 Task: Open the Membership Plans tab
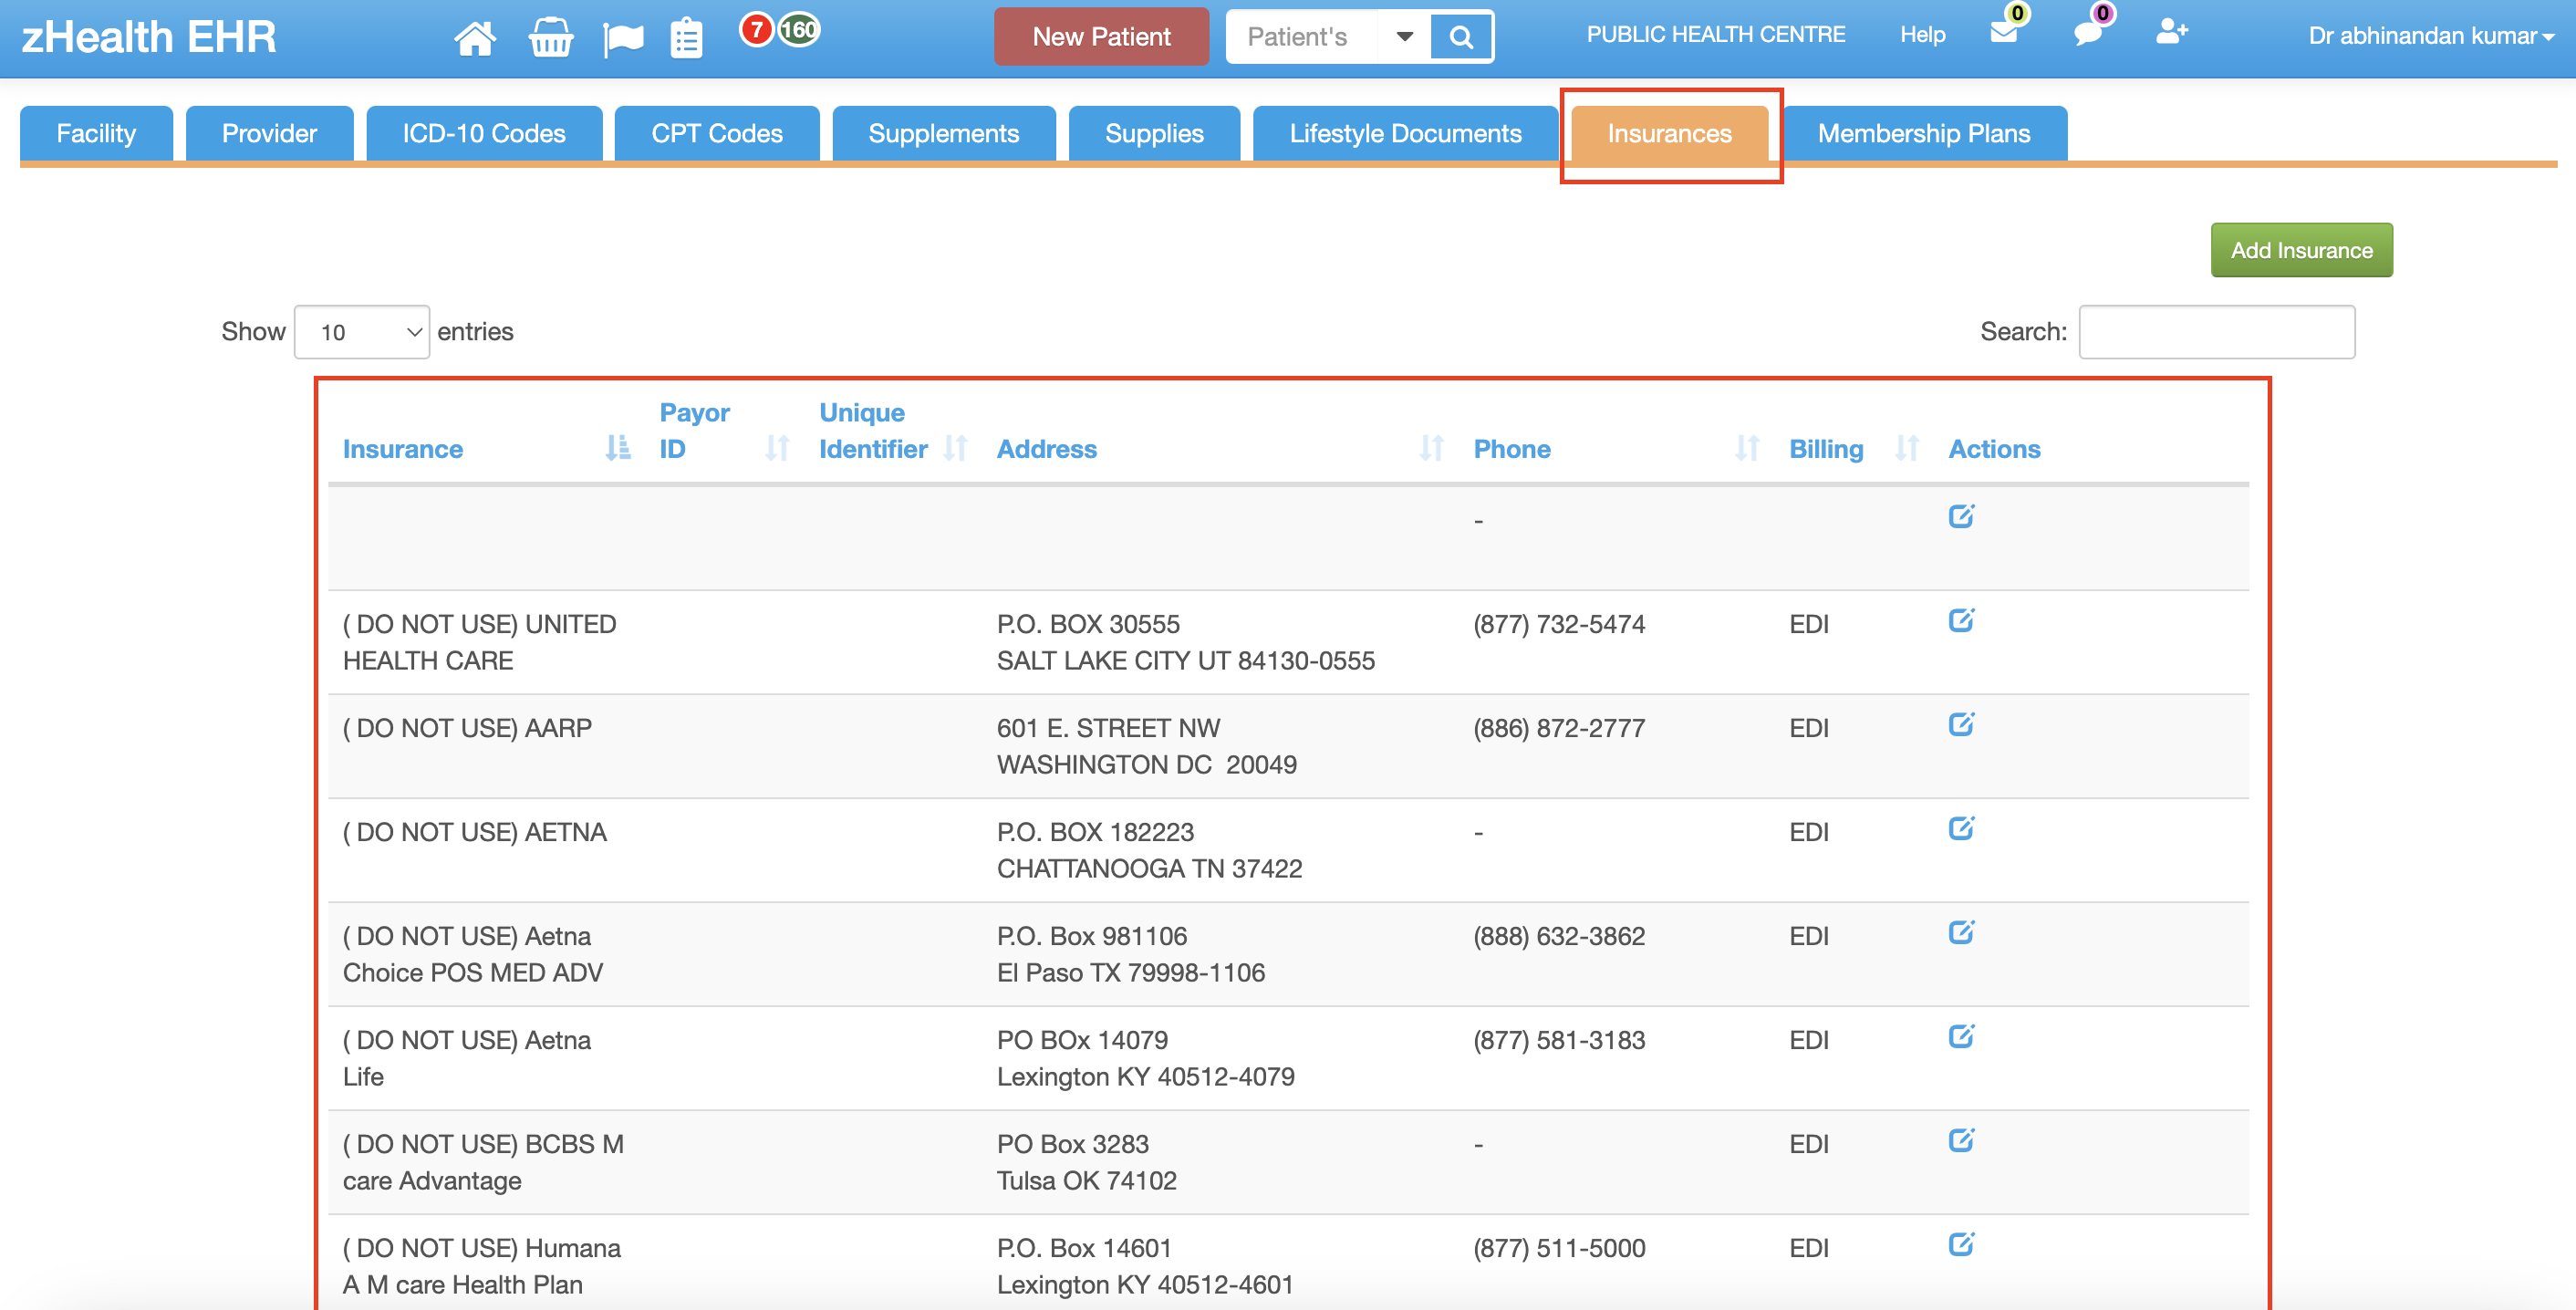click(x=1923, y=133)
